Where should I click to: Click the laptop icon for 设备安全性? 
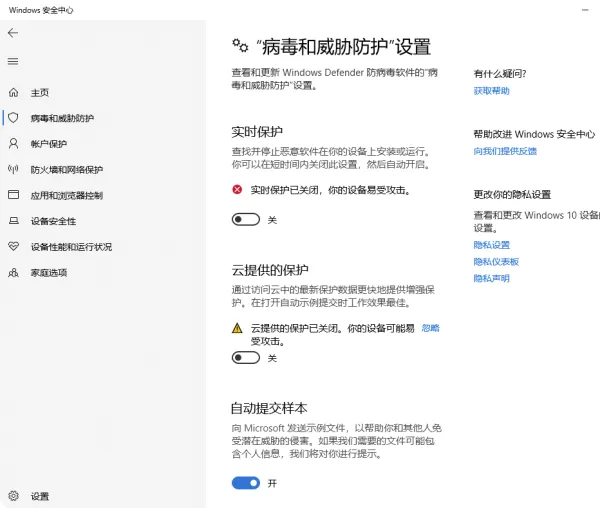tap(13, 221)
